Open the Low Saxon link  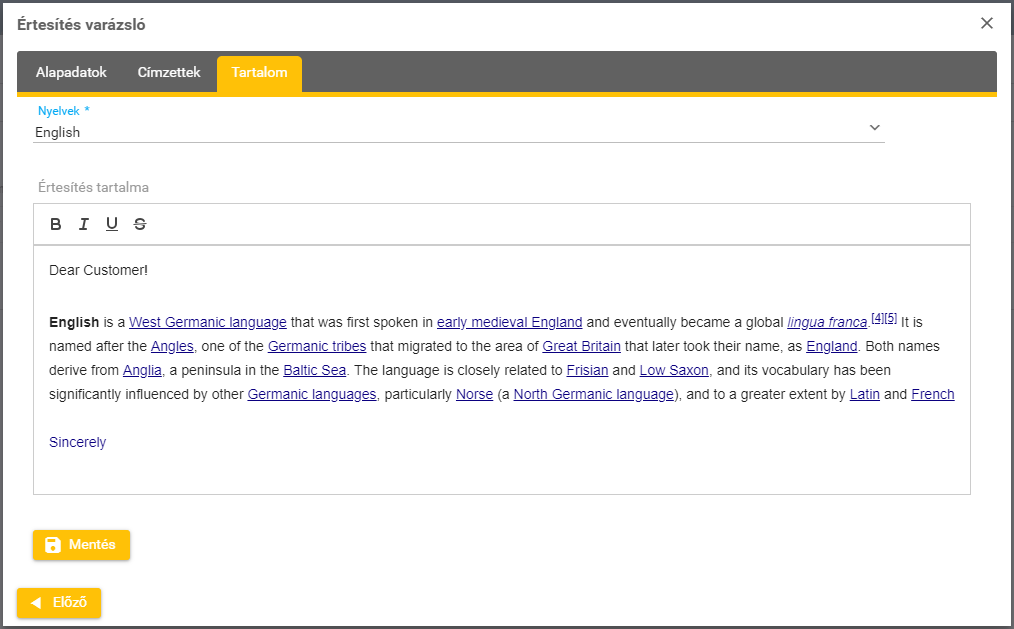click(x=675, y=370)
